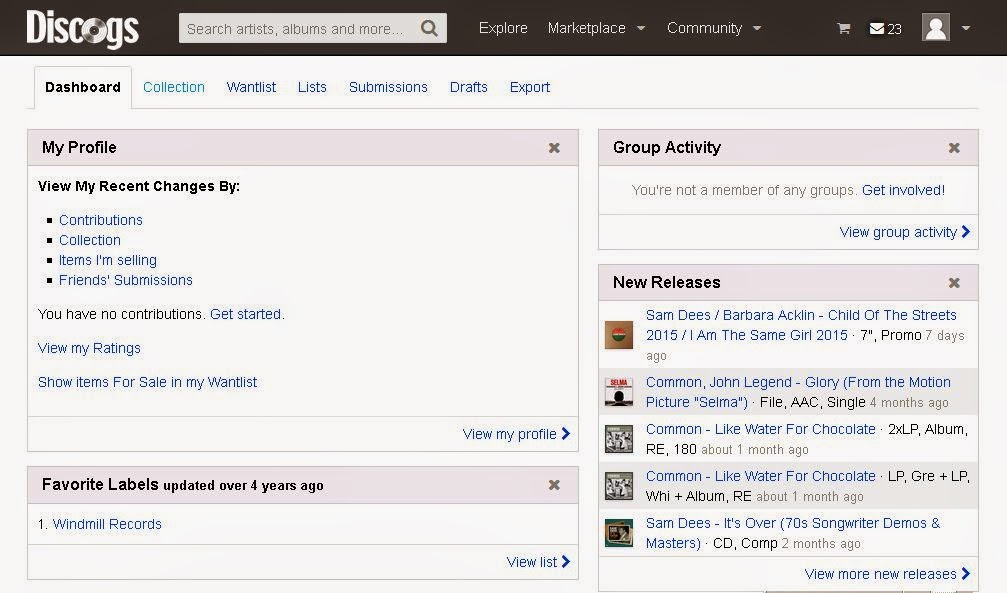Open the Sam Dees It's Over thumbnail
Image resolution: width=1007 pixels, height=593 pixels.
tap(619, 533)
